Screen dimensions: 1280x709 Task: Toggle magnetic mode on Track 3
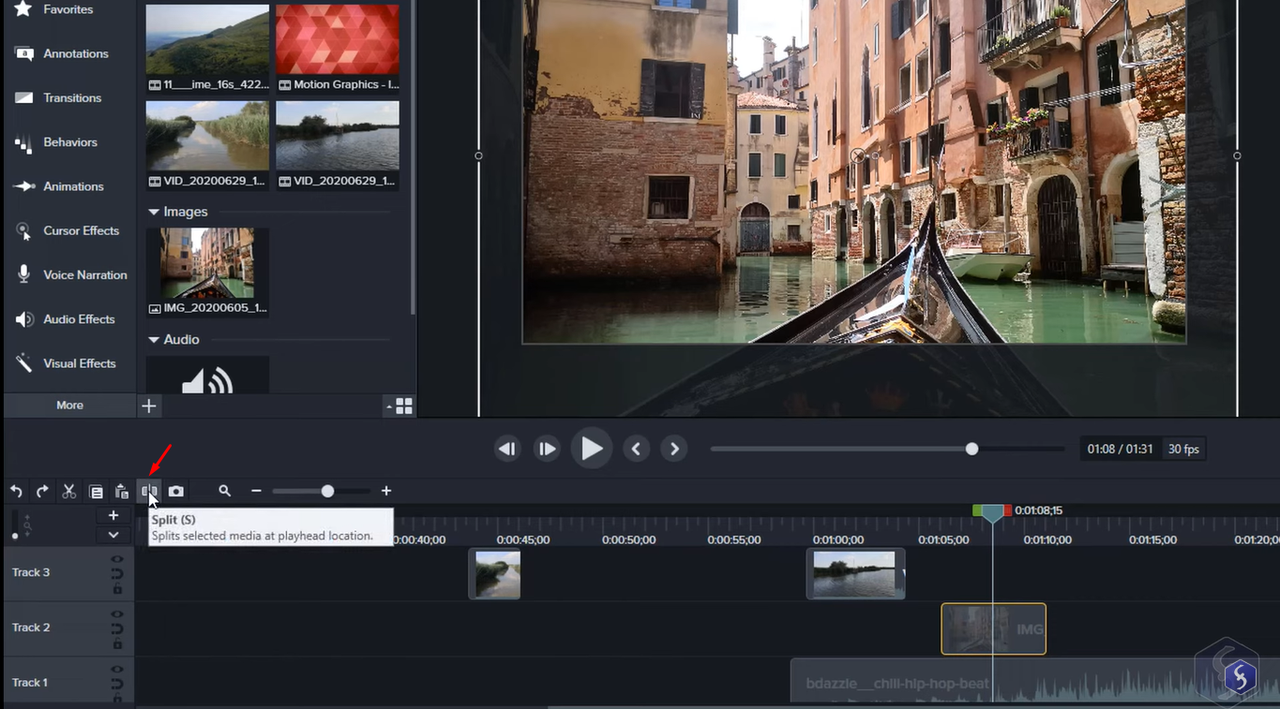(x=117, y=574)
